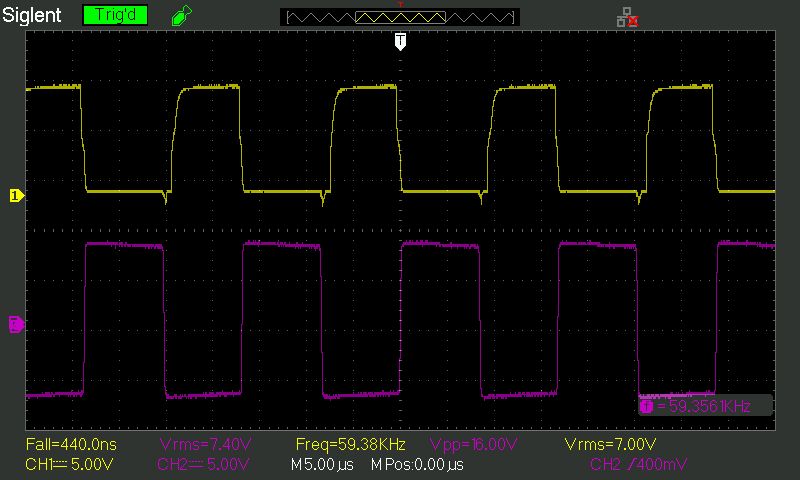Click the network disconnected icon
The width and height of the screenshot is (800, 480).
pyautogui.click(x=628, y=17)
